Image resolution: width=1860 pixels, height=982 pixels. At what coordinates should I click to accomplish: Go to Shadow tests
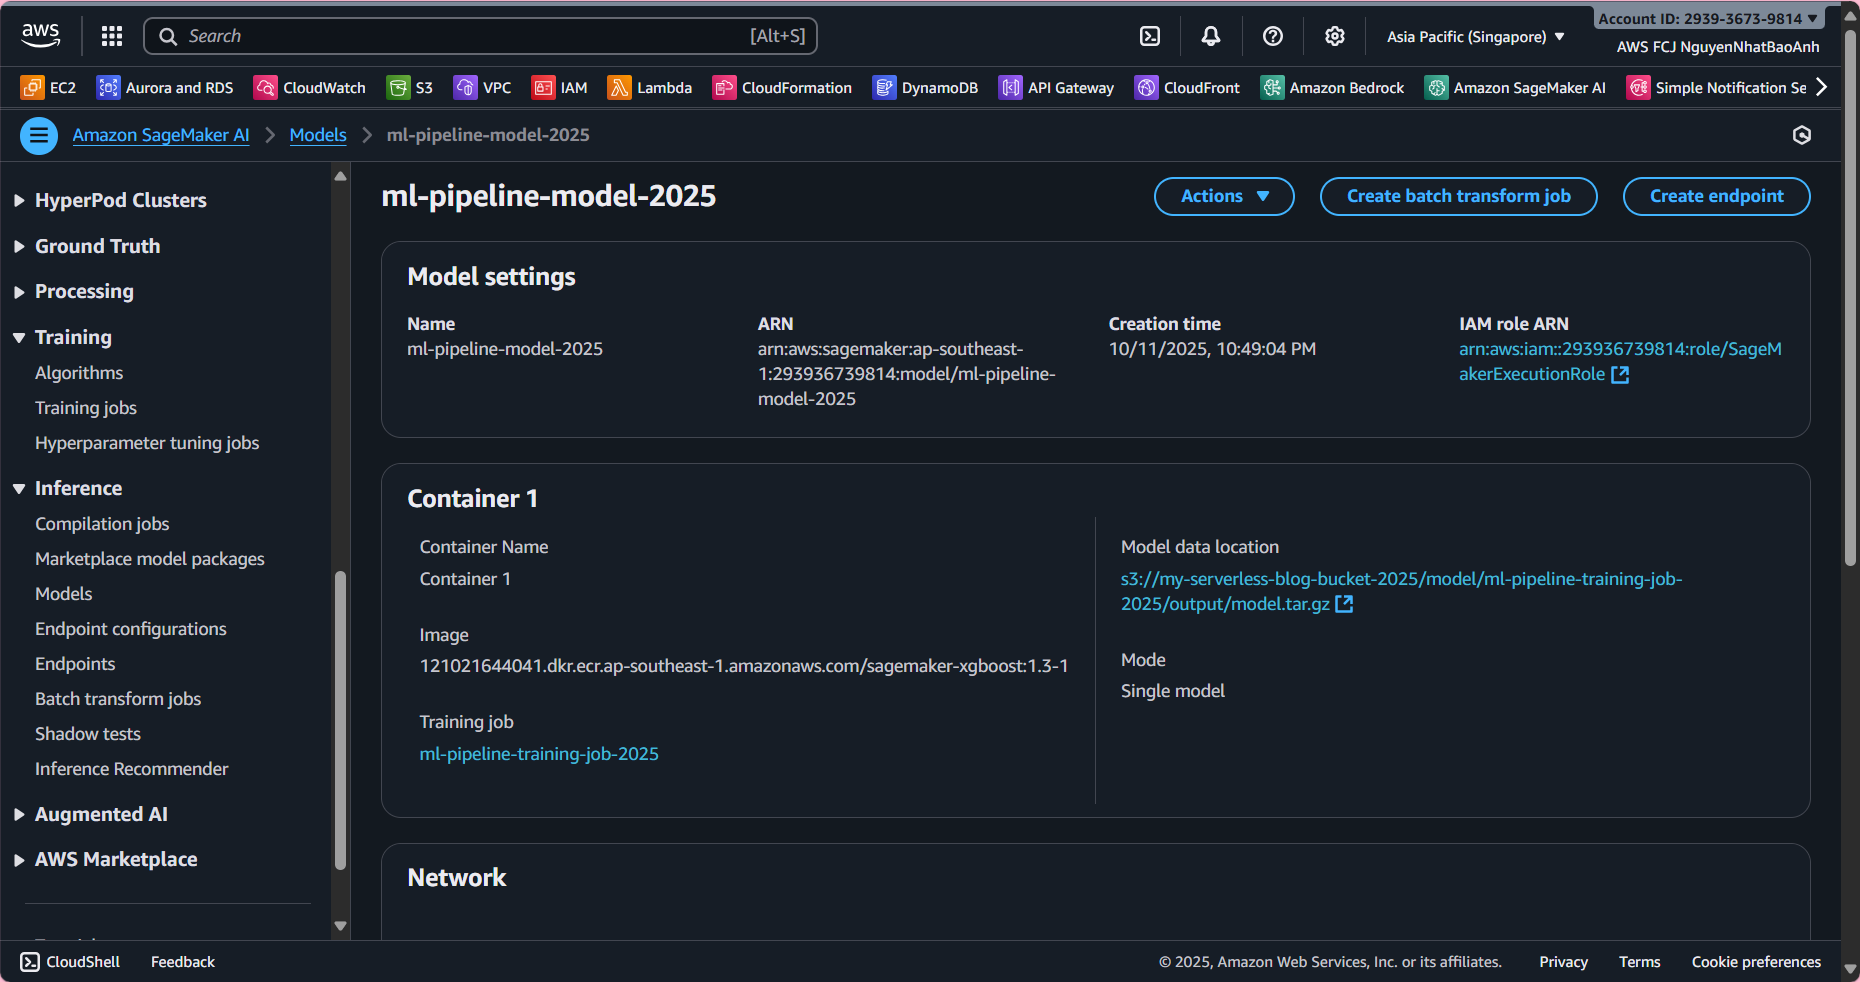[88, 734]
